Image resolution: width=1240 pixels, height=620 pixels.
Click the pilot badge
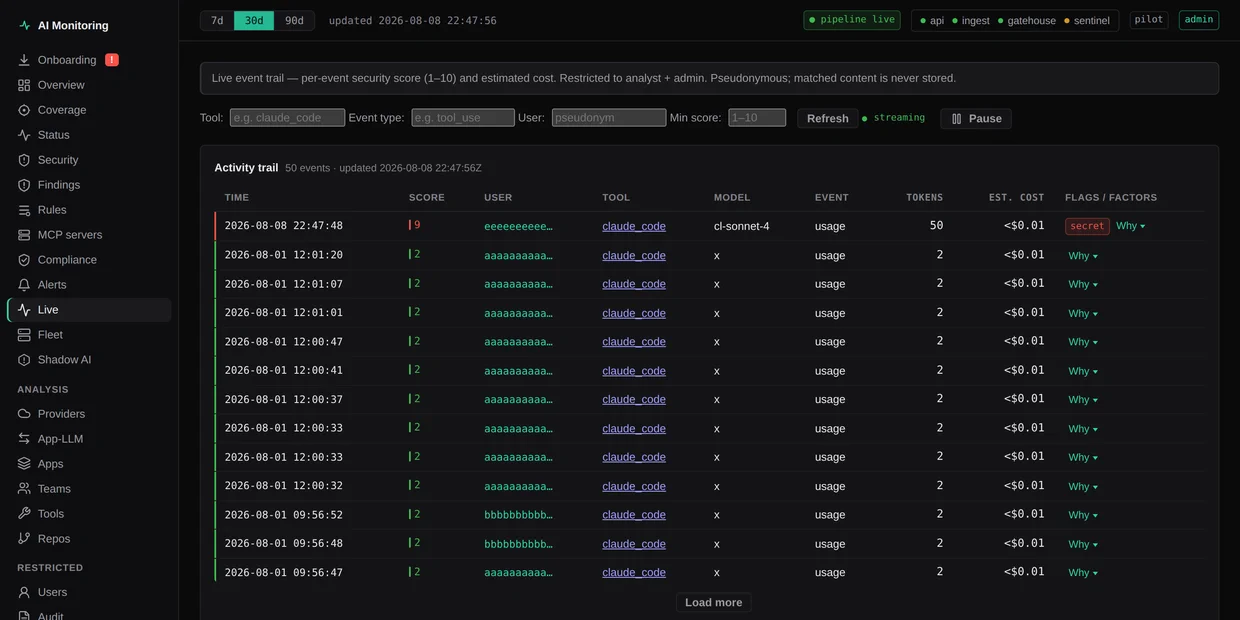click(1149, 20)
